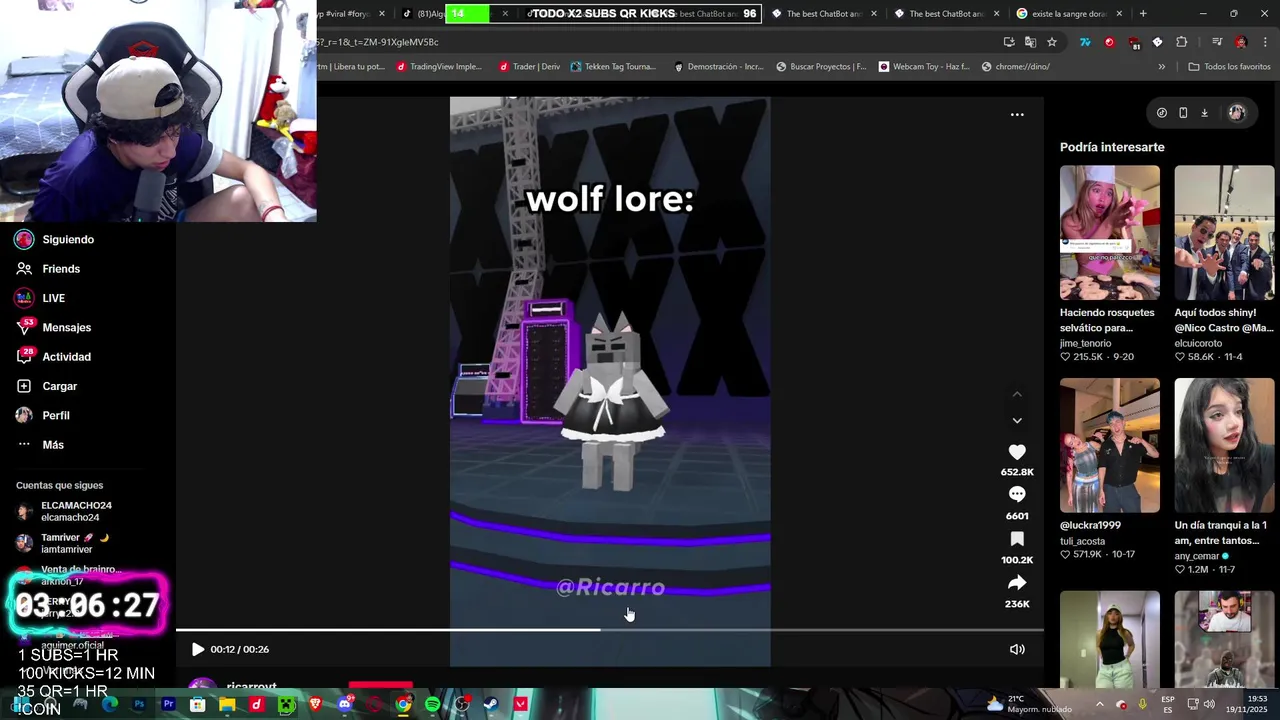This screenshot has width=1280, height=720.
Task: Open jime_tenorio profile link
Action: tap(1085, 343)
